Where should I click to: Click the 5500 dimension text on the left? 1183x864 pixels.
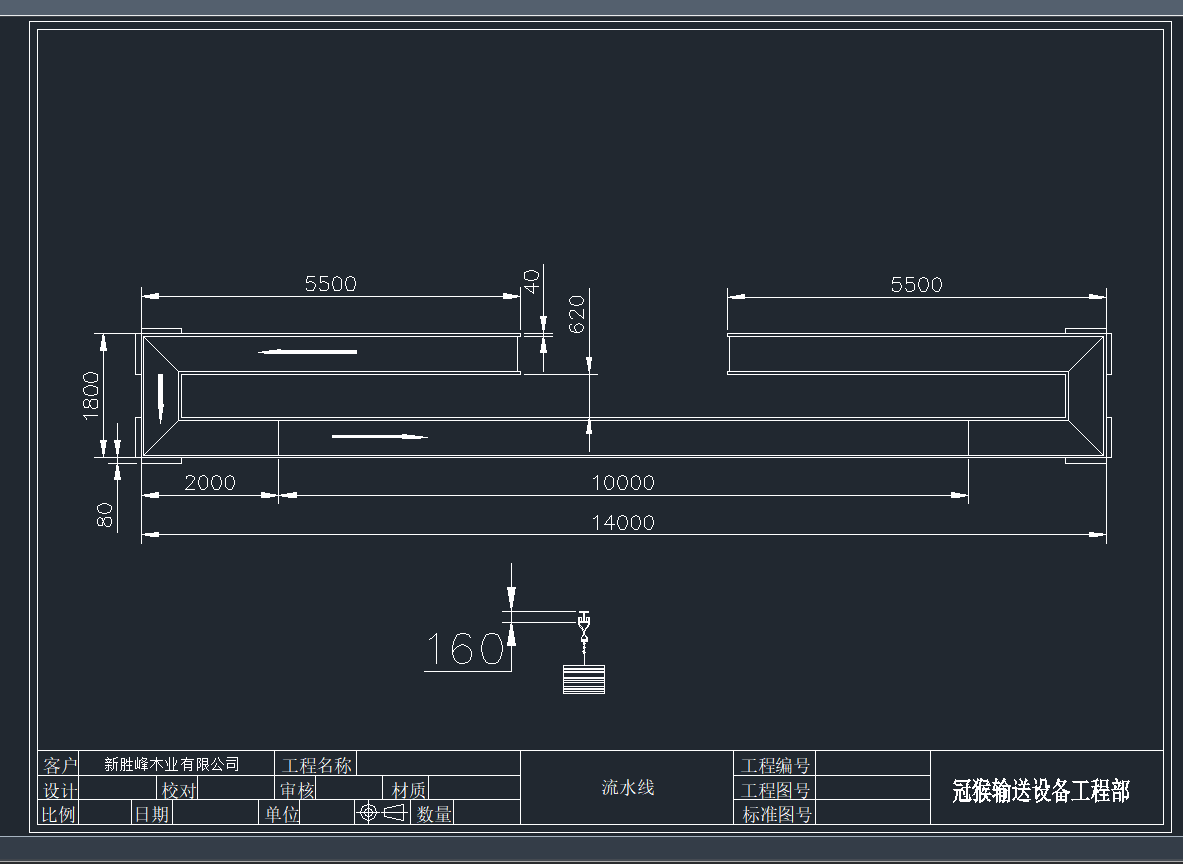point(331,284)
